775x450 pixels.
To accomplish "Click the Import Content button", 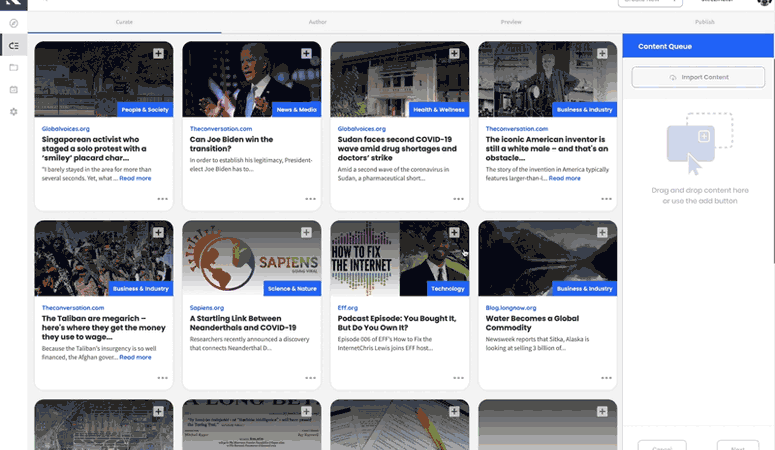I will pos(698,77).
